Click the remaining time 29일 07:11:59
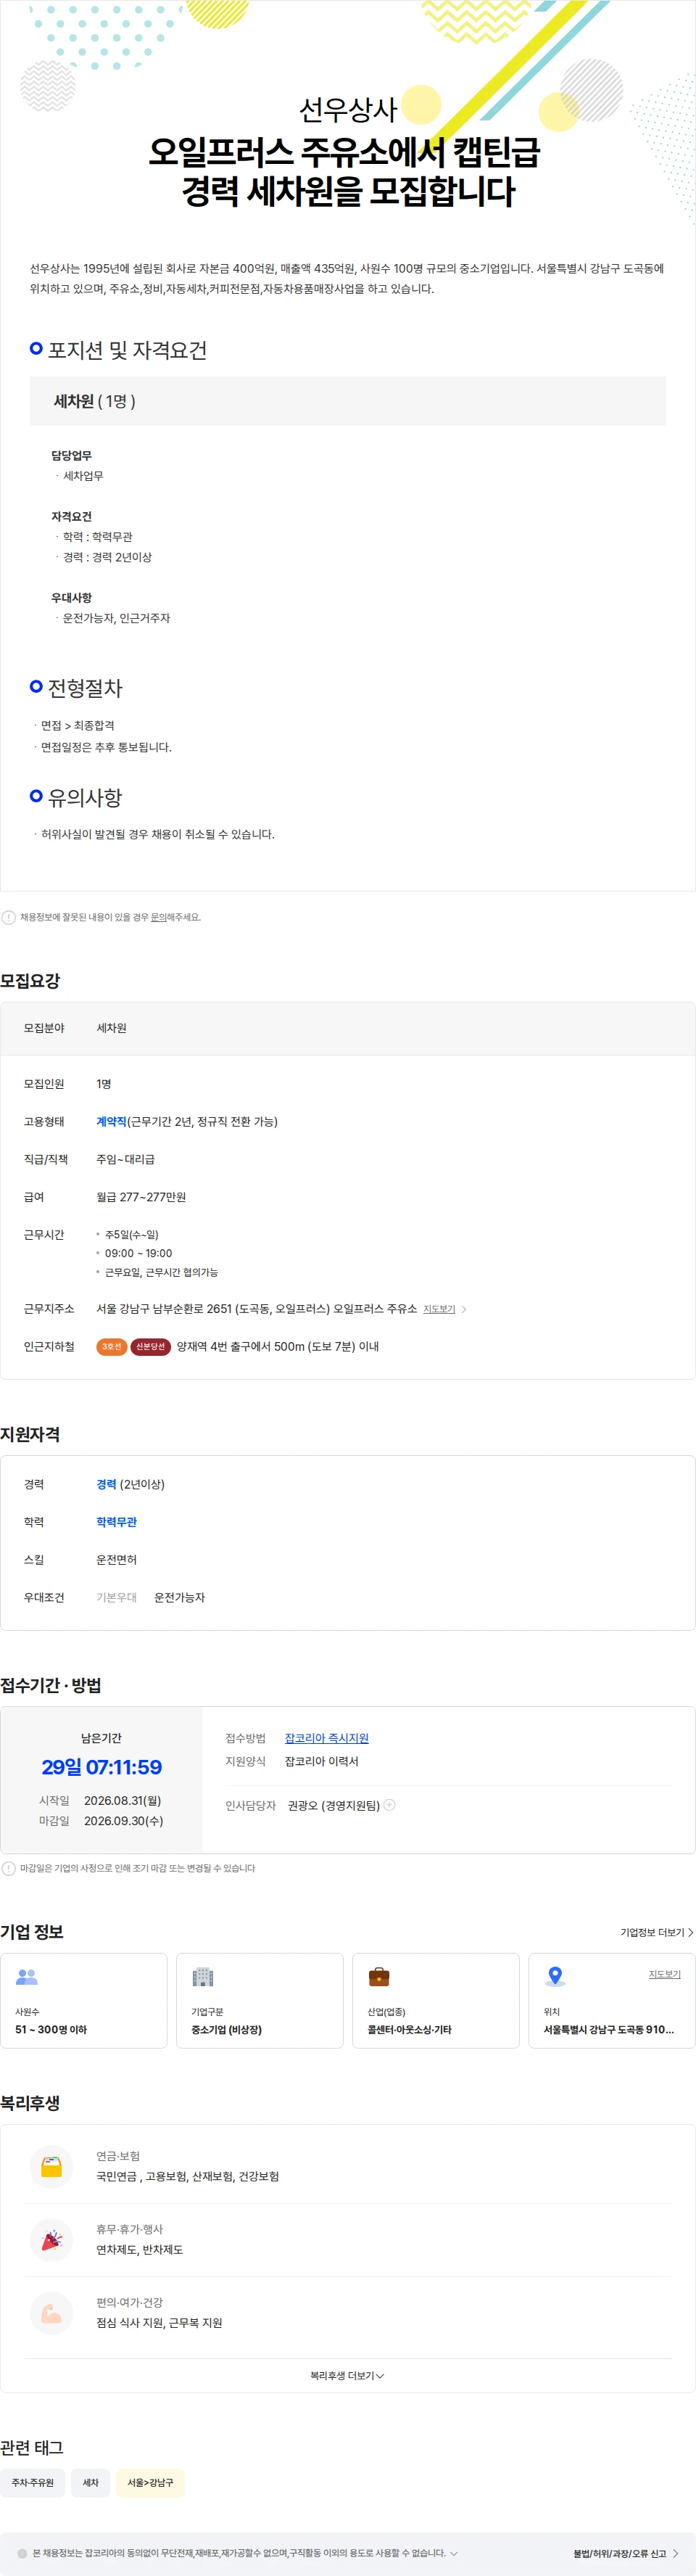 point(101,1767)
